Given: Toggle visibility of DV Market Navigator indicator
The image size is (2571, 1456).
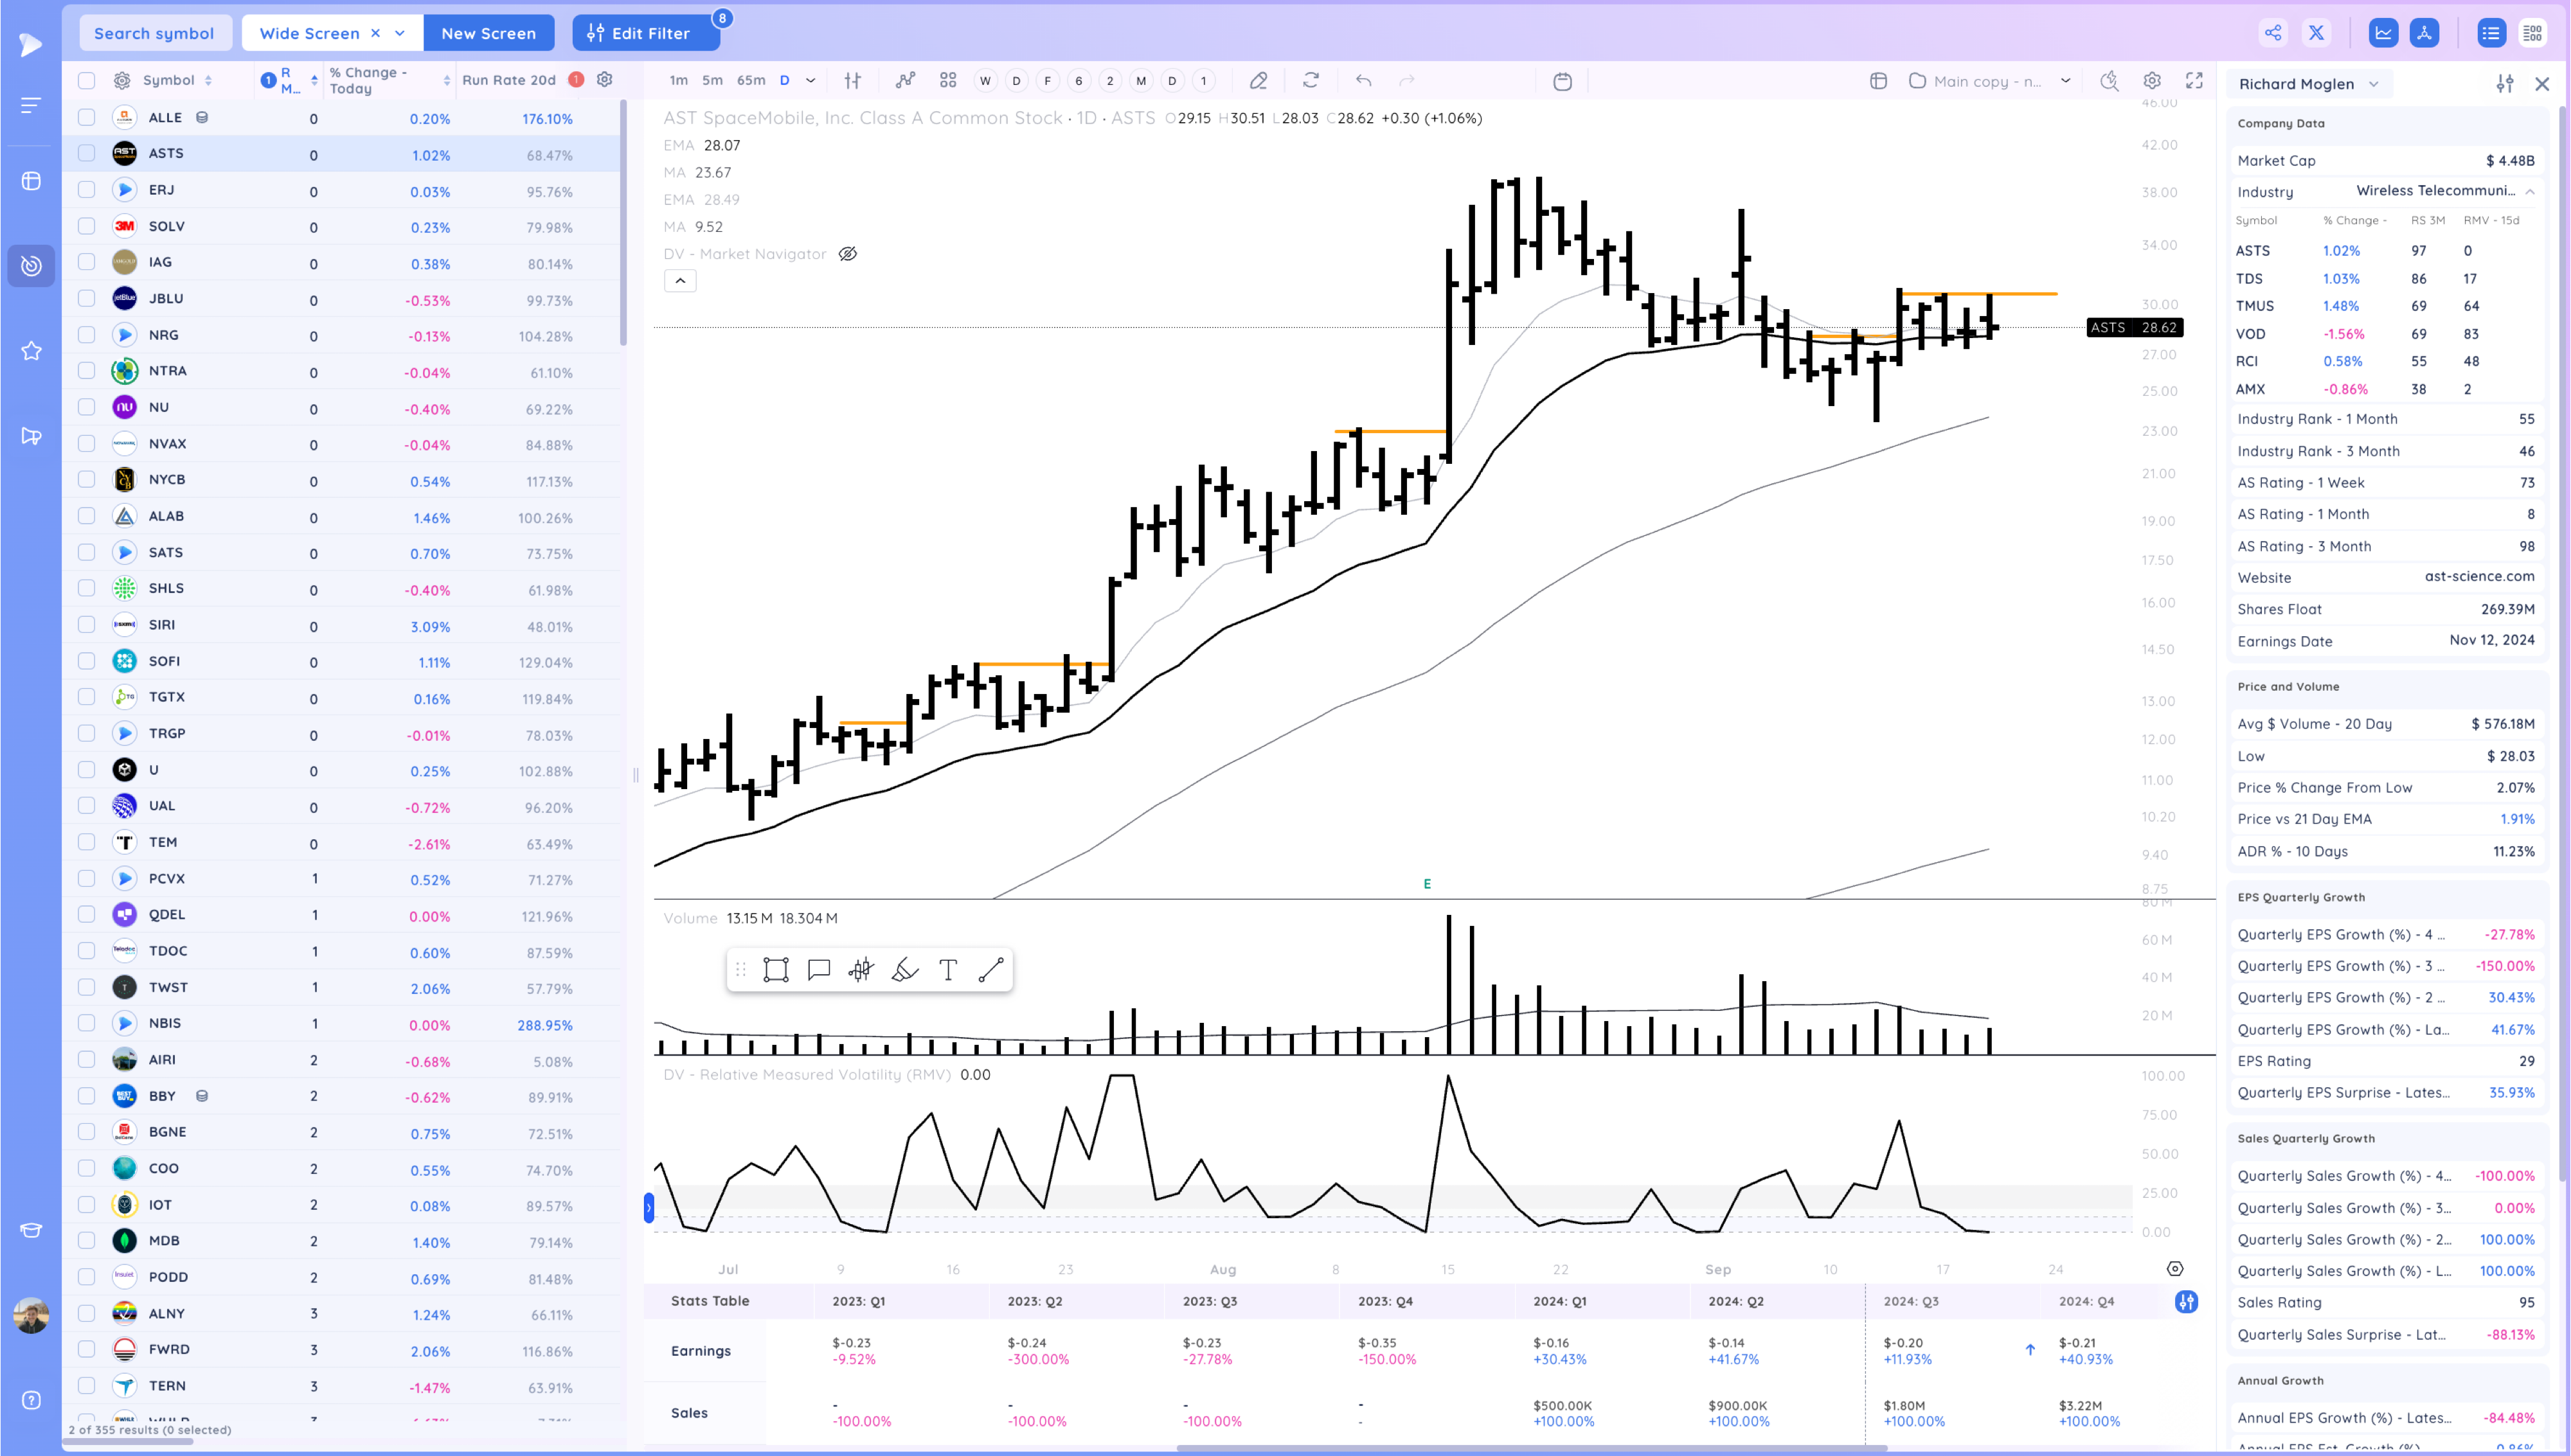Looking at the screenshot, I should coord(847,254).
